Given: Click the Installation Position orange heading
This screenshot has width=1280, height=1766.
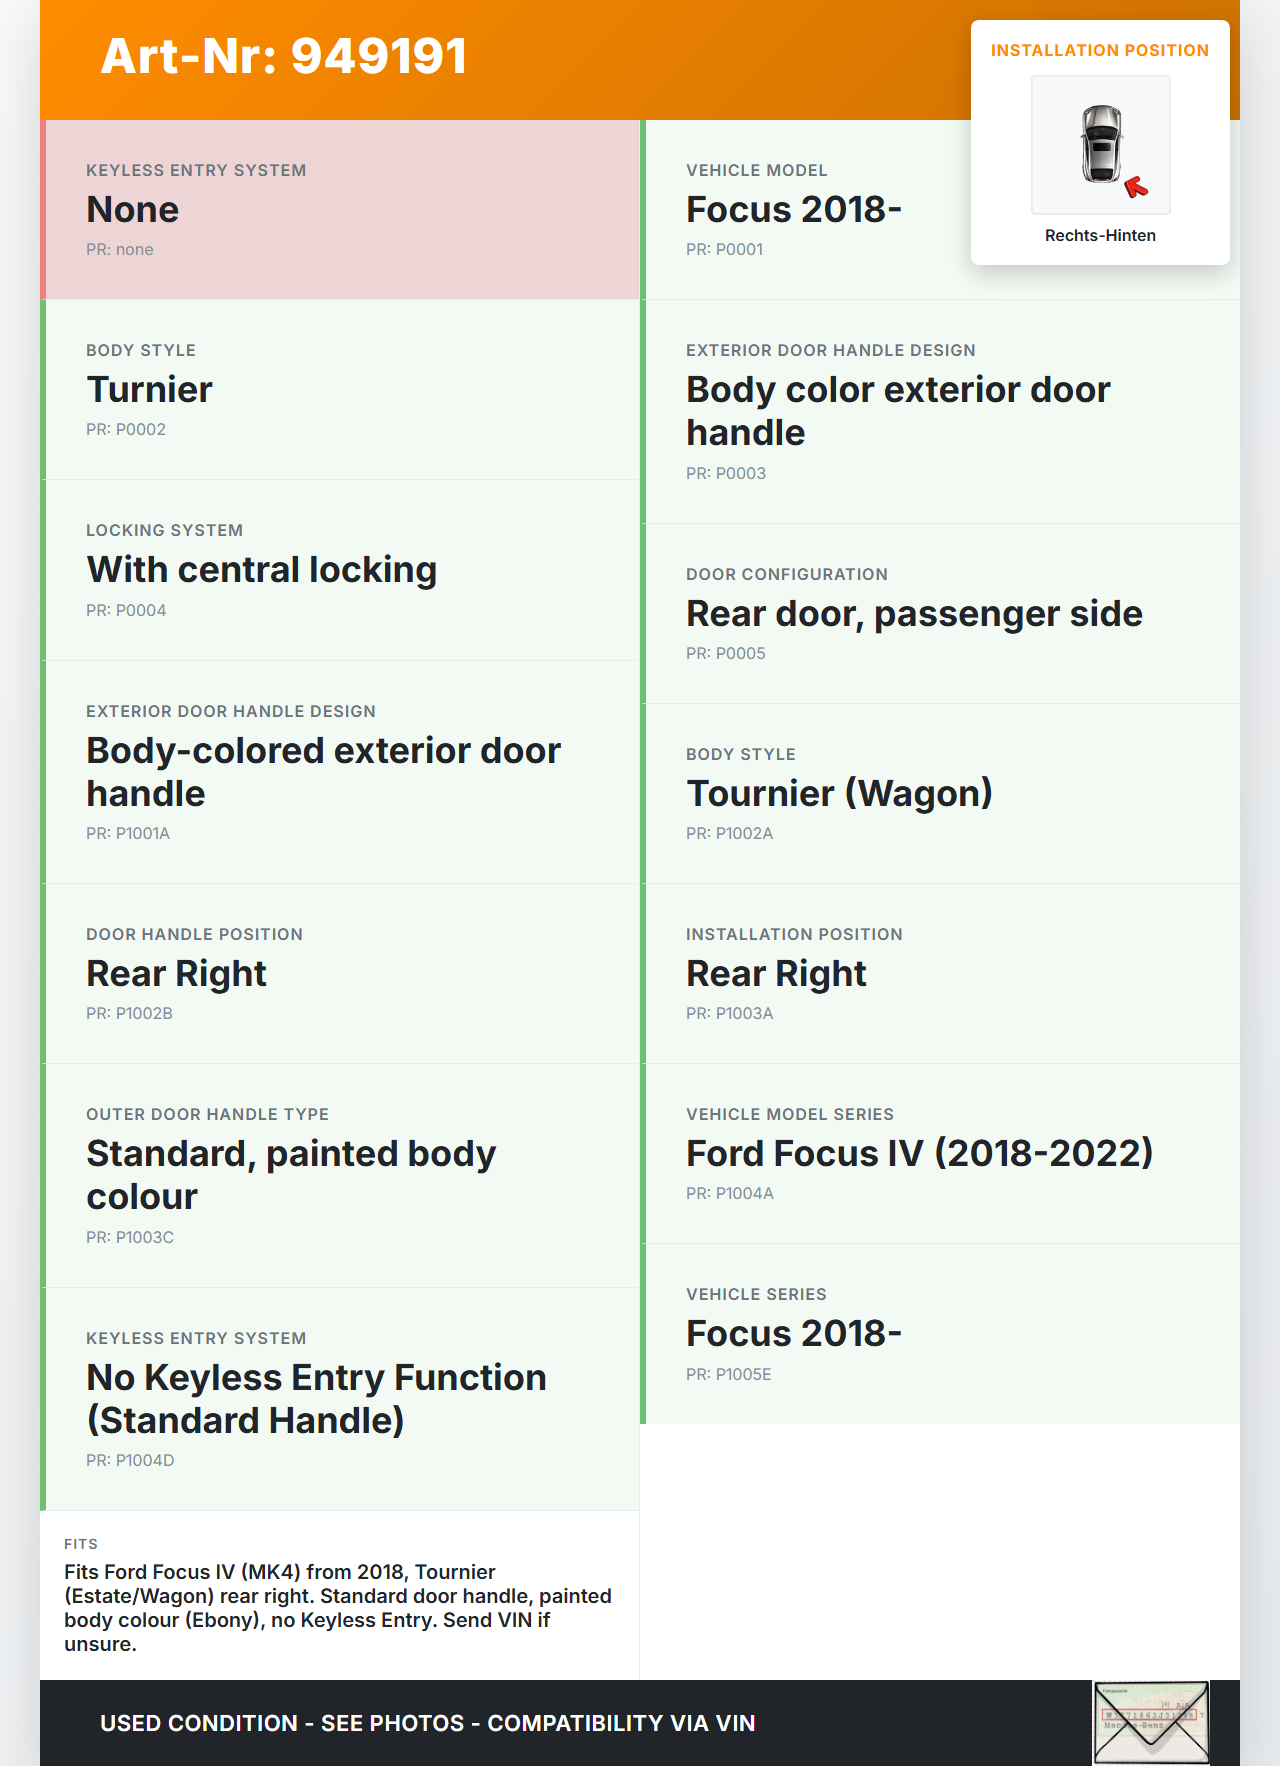Looking at the screenshot, I should [1100, 50].
